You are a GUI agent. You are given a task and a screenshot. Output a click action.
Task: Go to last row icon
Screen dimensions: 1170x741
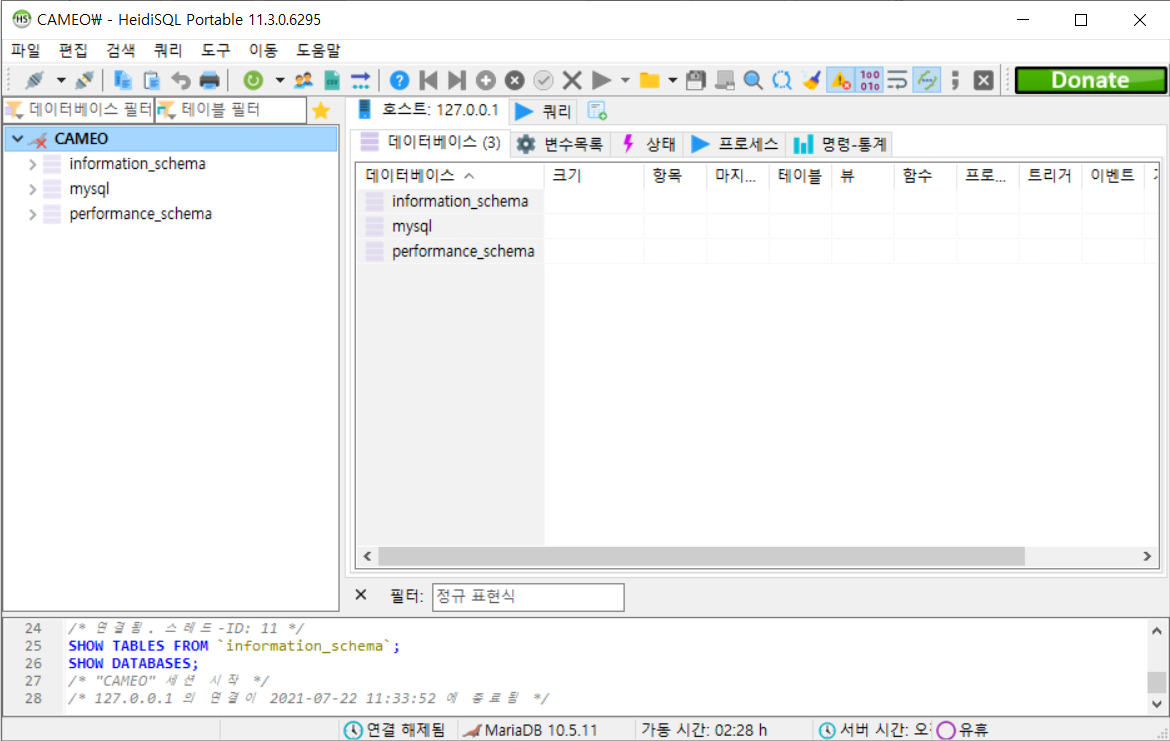[457, 80]
